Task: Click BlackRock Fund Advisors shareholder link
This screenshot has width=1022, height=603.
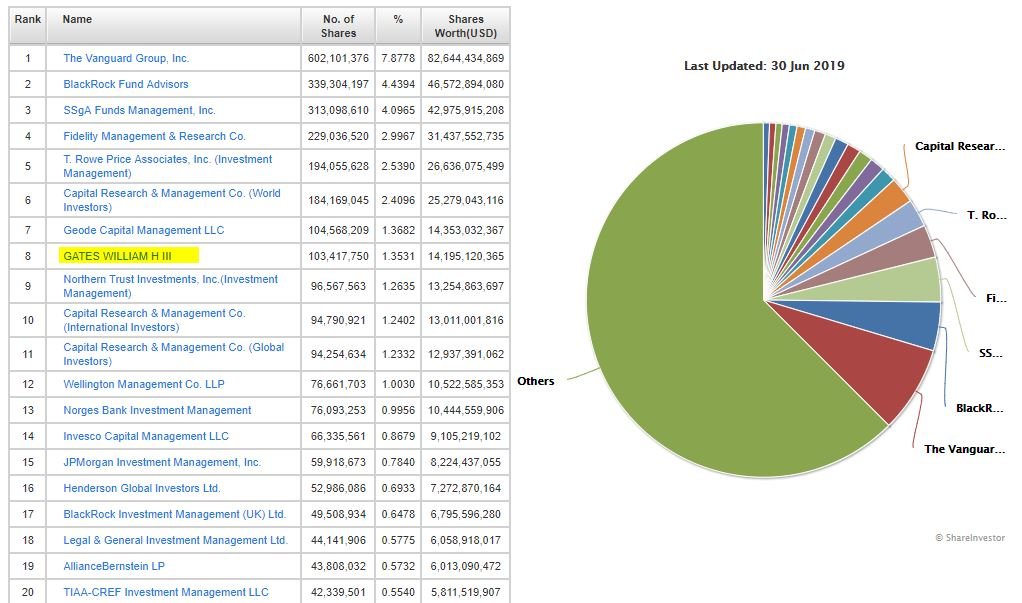Action: 125,84
